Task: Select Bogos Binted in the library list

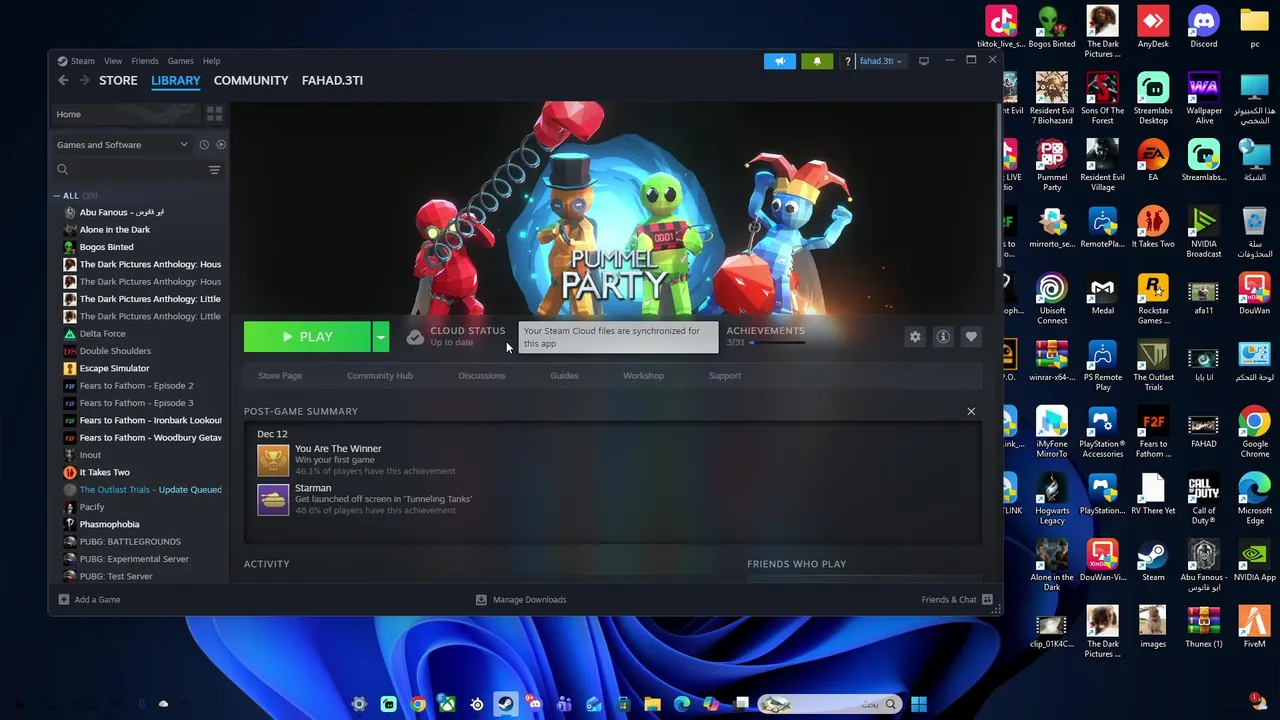Action: tap(106, 247)
